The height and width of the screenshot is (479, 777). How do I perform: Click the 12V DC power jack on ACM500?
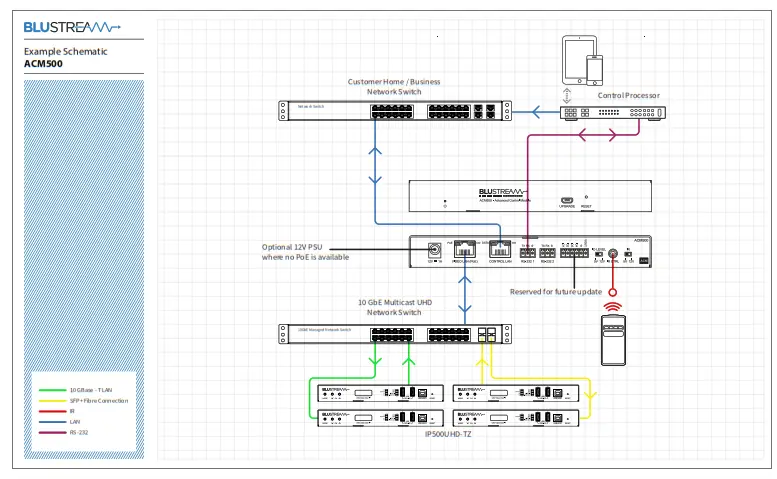(435, 249)
